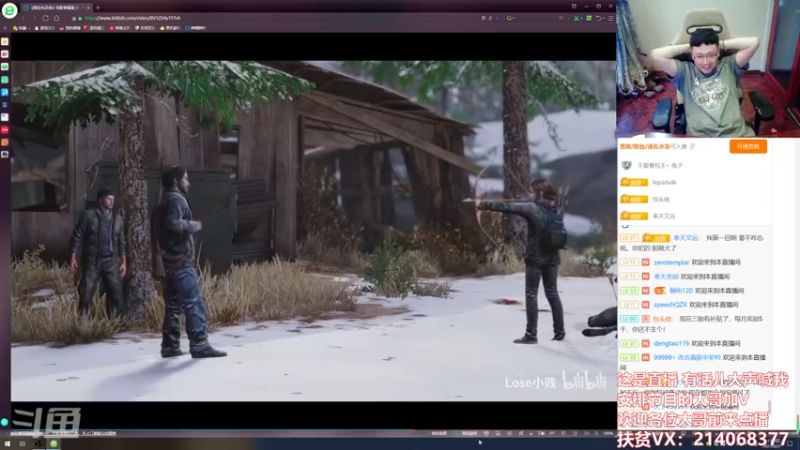Click username dengtao119 in chat
This screenshot has width=800, height=450.
671,343
